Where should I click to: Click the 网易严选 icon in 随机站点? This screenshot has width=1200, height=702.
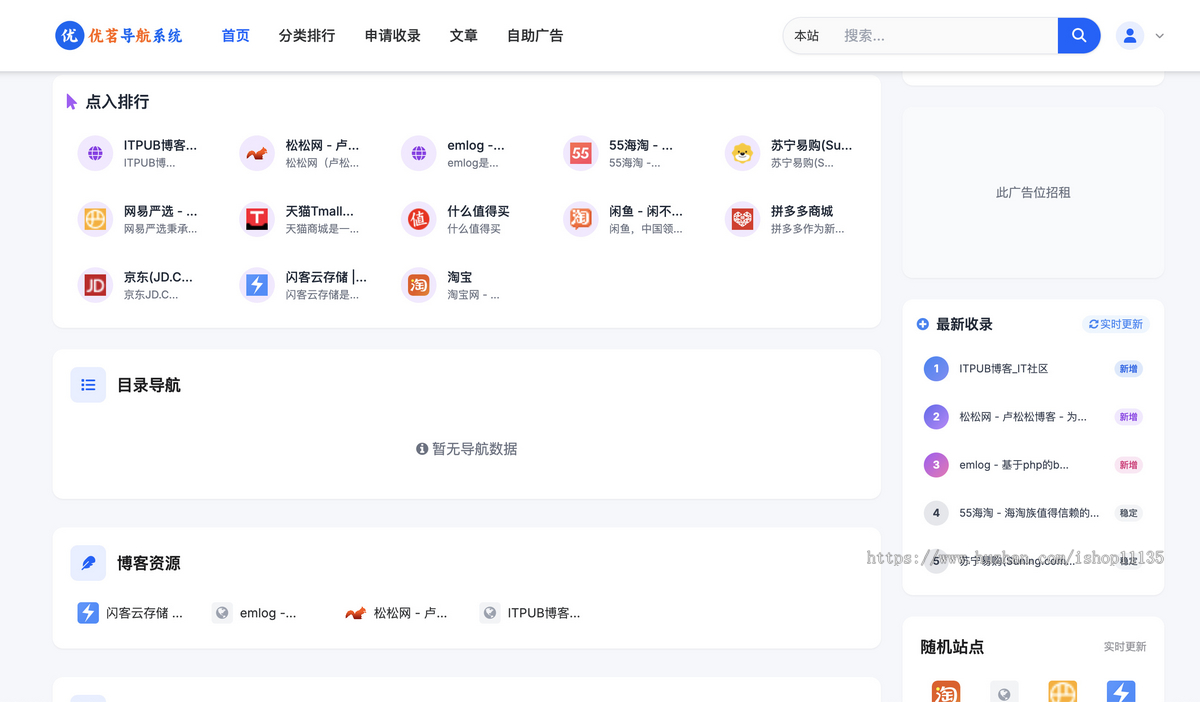[1062, 692]
